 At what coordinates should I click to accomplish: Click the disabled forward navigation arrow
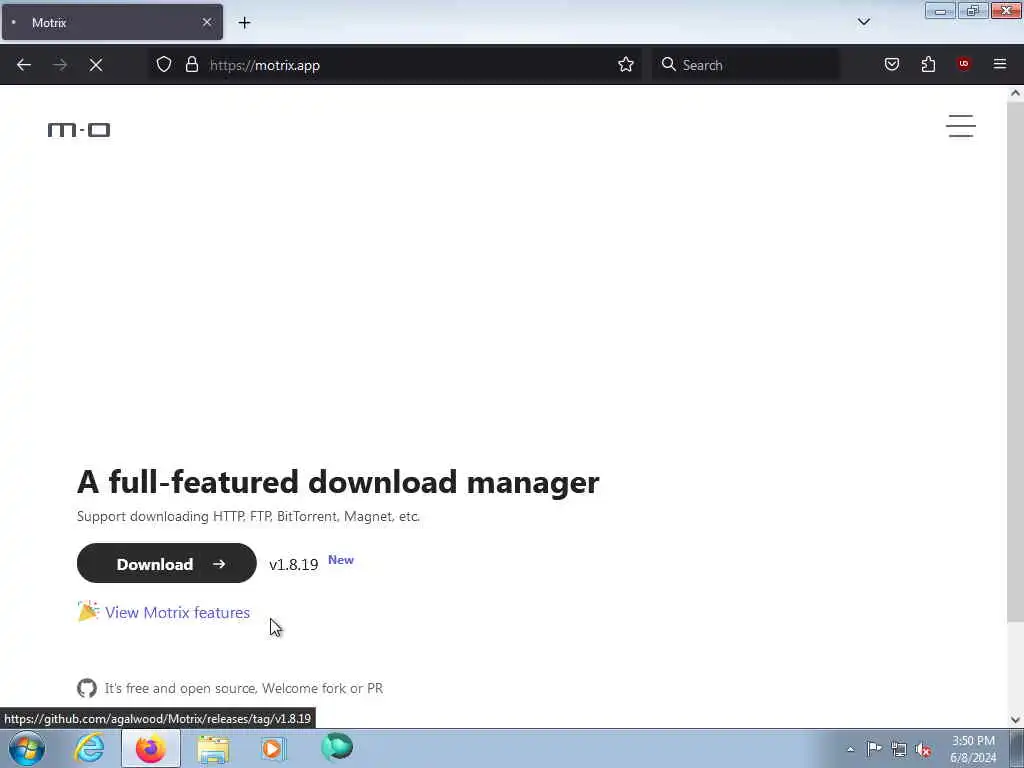click(x=60, y=65)
